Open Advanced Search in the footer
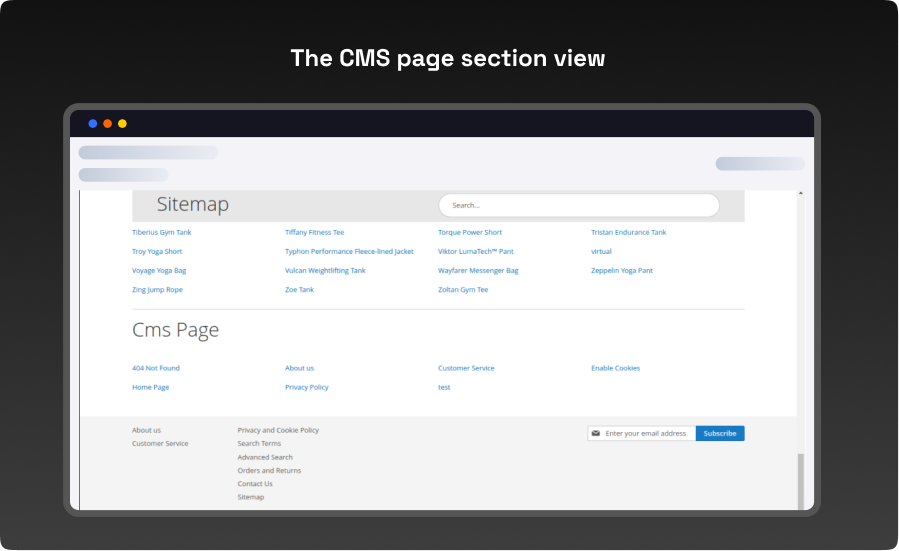 pos(265,457)
